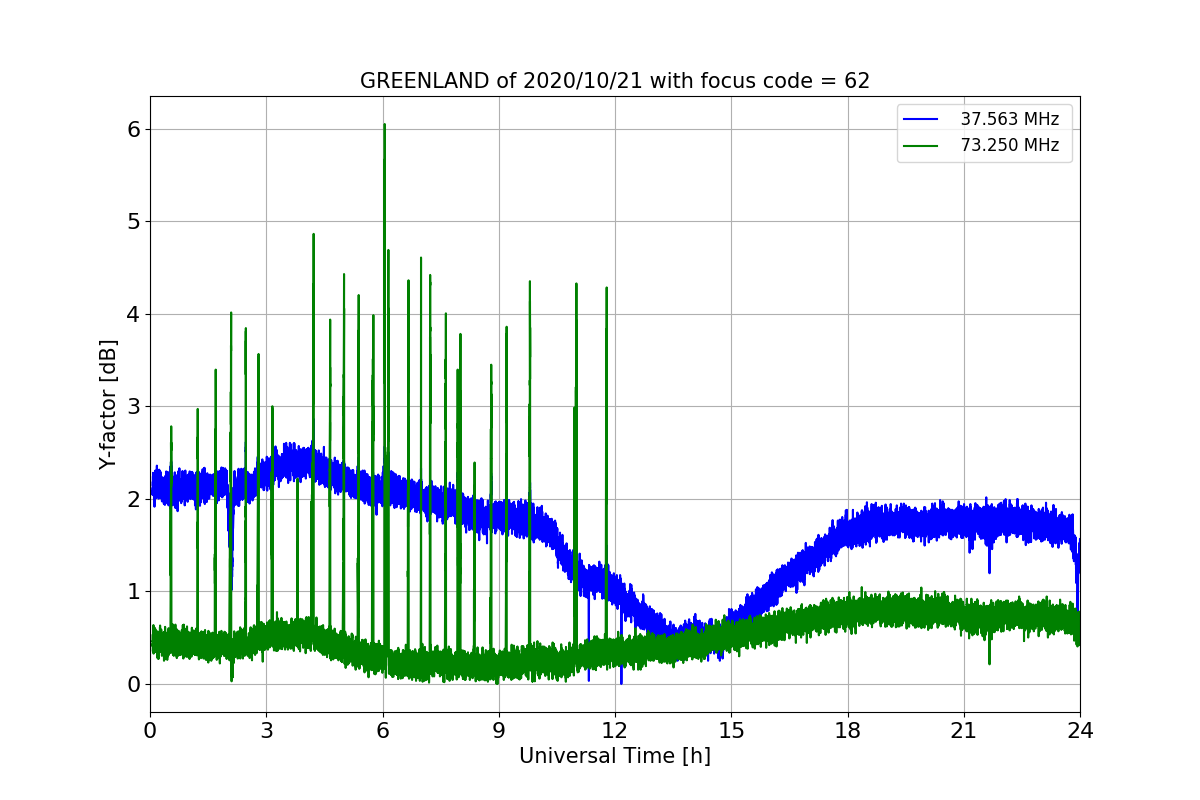Click x-axis tick label '15'
The image size is (1200, 800).
[x=731, y=730]
